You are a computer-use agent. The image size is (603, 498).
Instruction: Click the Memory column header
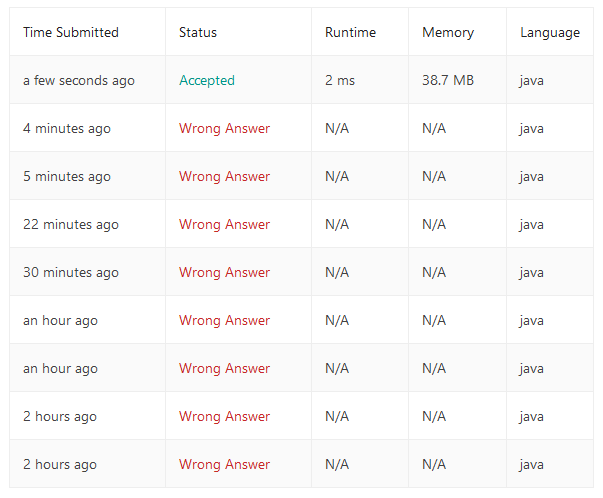point(448,33)
